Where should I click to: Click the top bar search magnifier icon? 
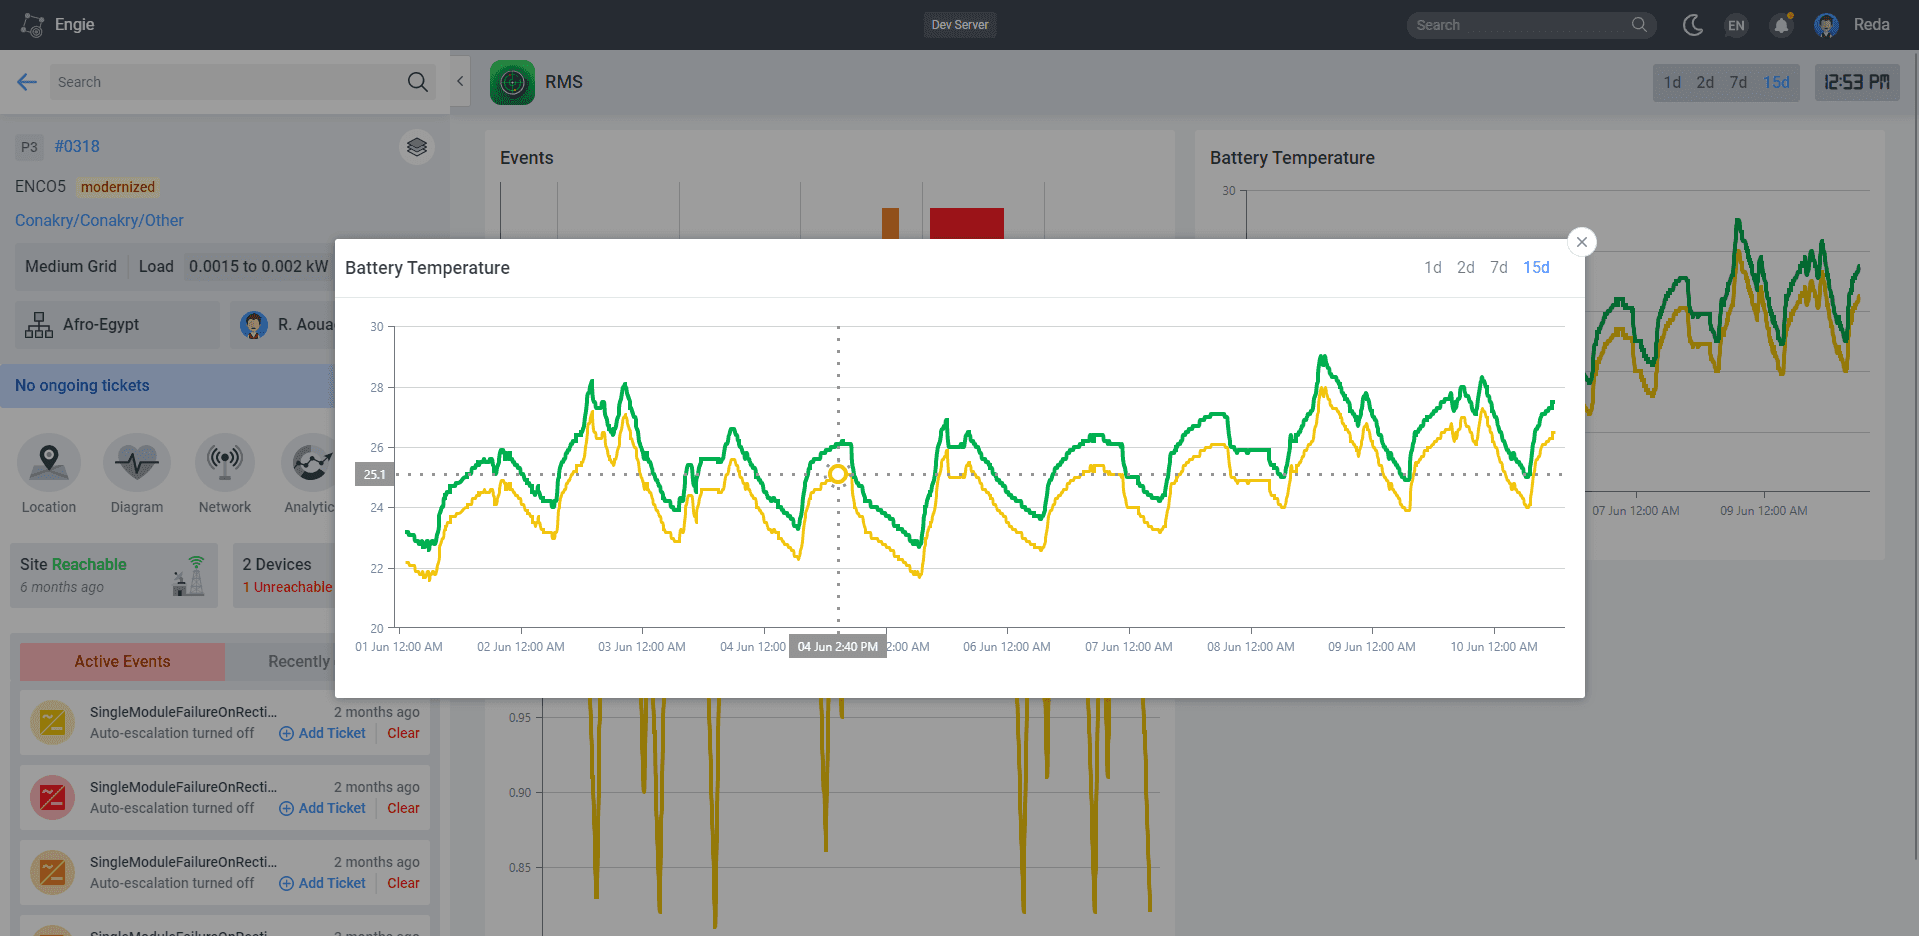(1639, 25)
